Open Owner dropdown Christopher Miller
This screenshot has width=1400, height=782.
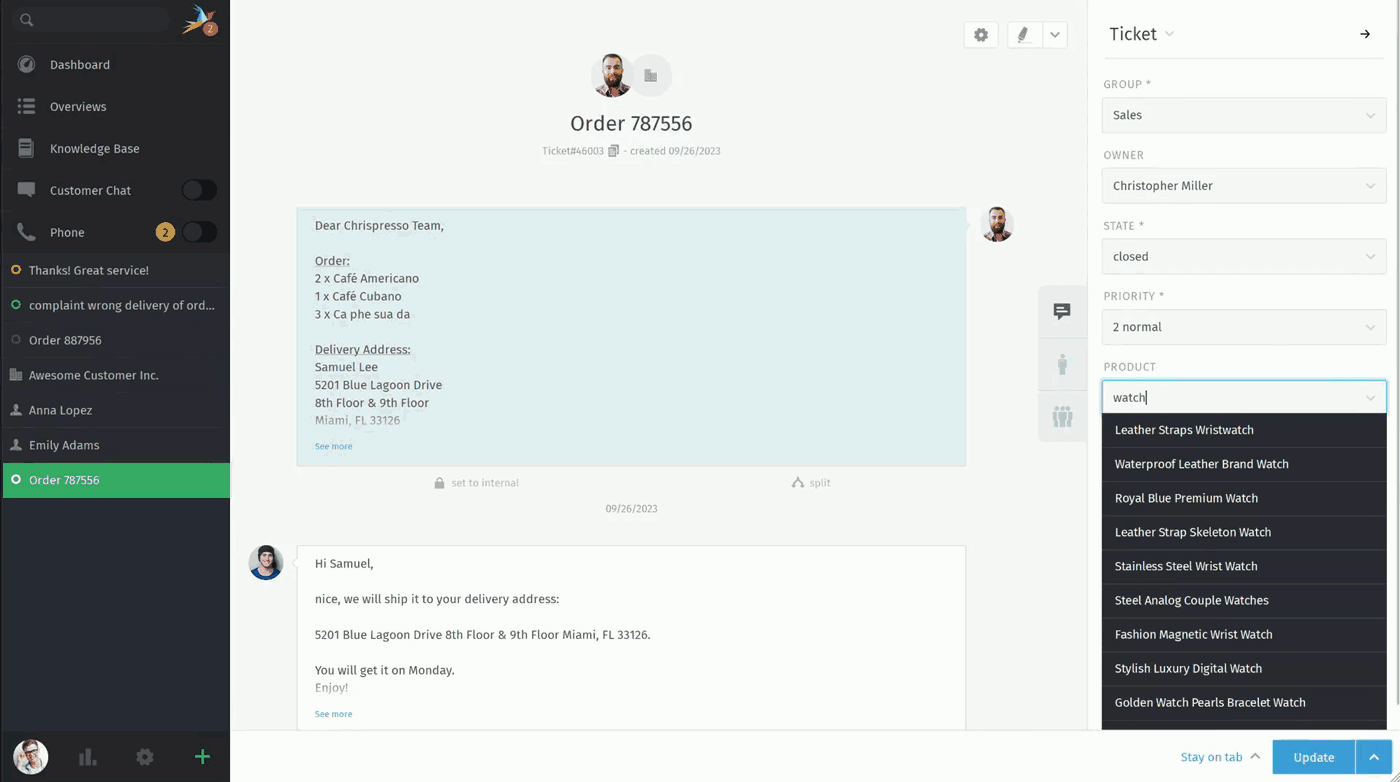point(1244,186)
